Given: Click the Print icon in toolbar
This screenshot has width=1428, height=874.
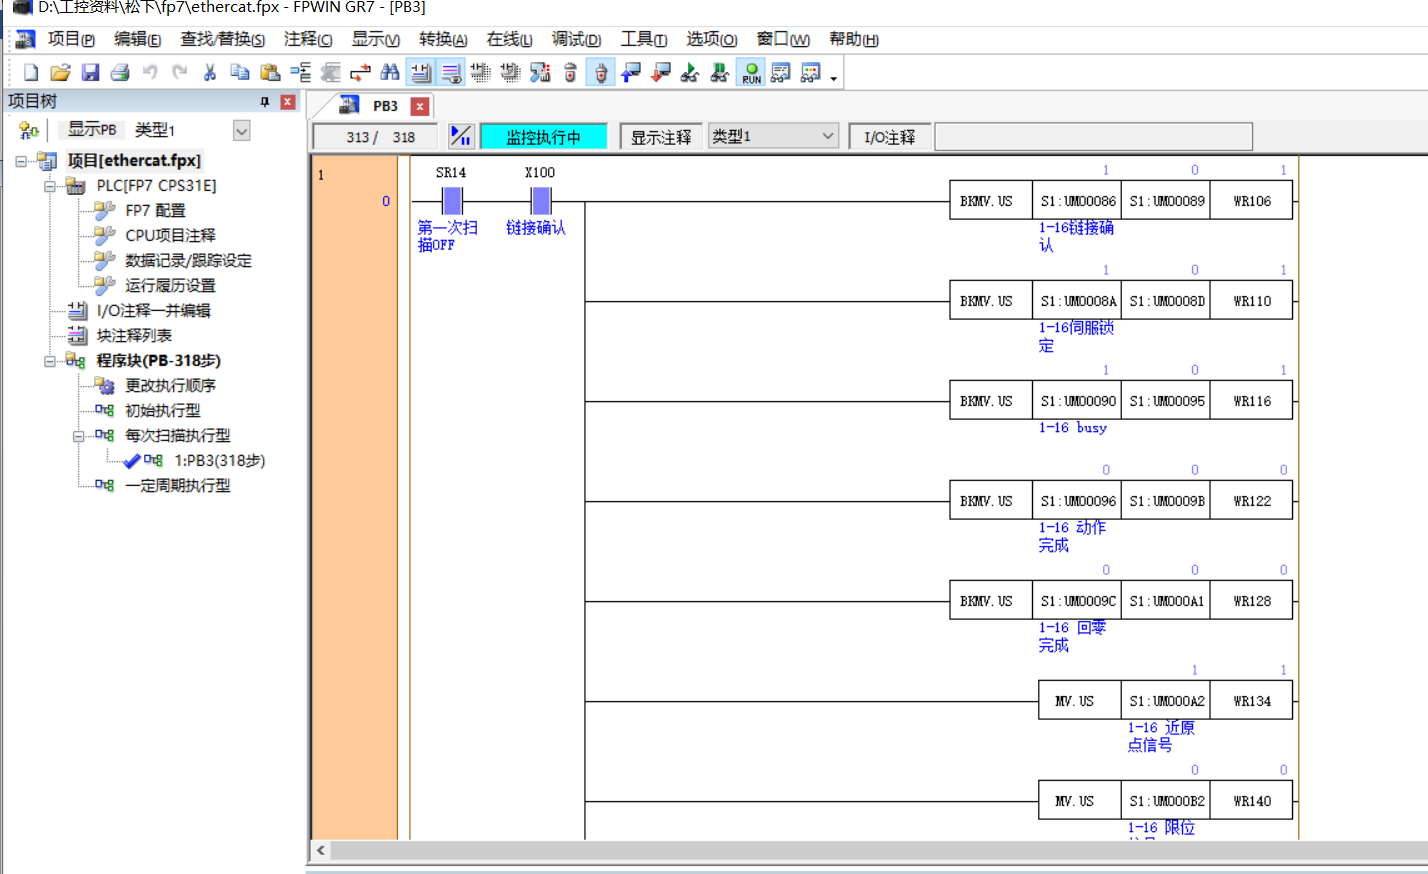Looking at the screenshot, I should click(x=120, y=73).
